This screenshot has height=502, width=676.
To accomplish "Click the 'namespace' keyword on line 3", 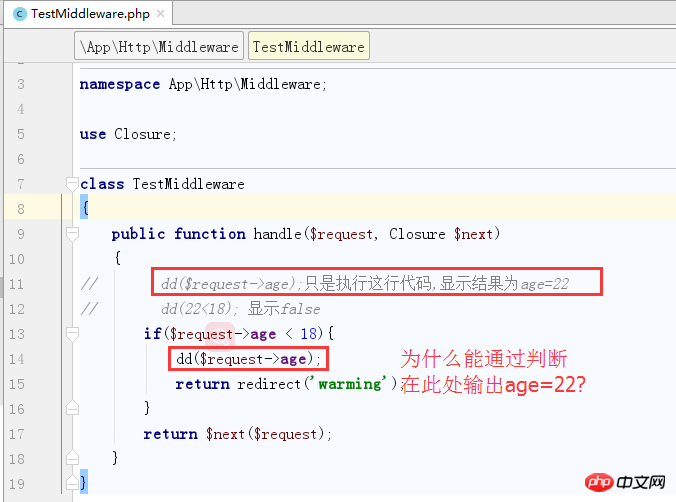I will (x=120, y=84).
